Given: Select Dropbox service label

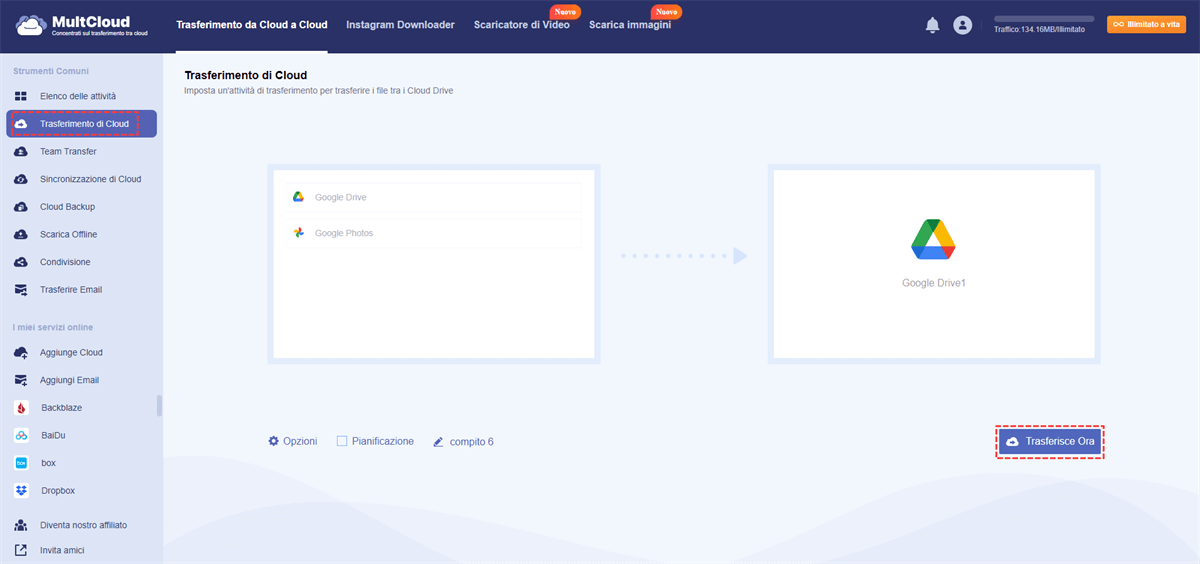Looking at the screenshot, I should pos(58,491).
